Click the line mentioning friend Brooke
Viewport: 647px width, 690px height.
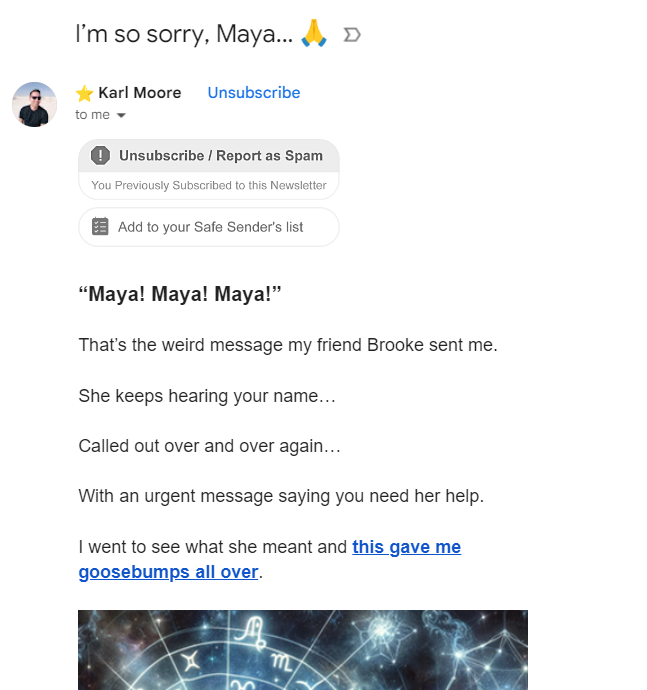click(x=288, y=346)
